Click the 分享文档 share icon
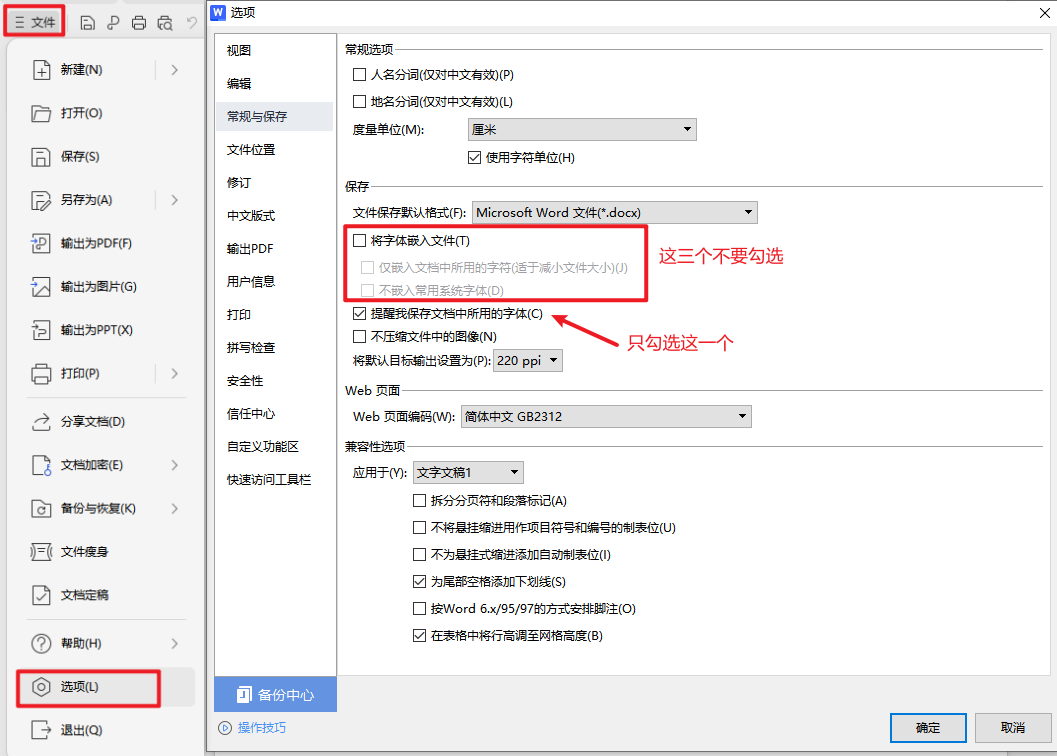The width and height of the screenshot is (1057, 756). (x=41, y=422)
